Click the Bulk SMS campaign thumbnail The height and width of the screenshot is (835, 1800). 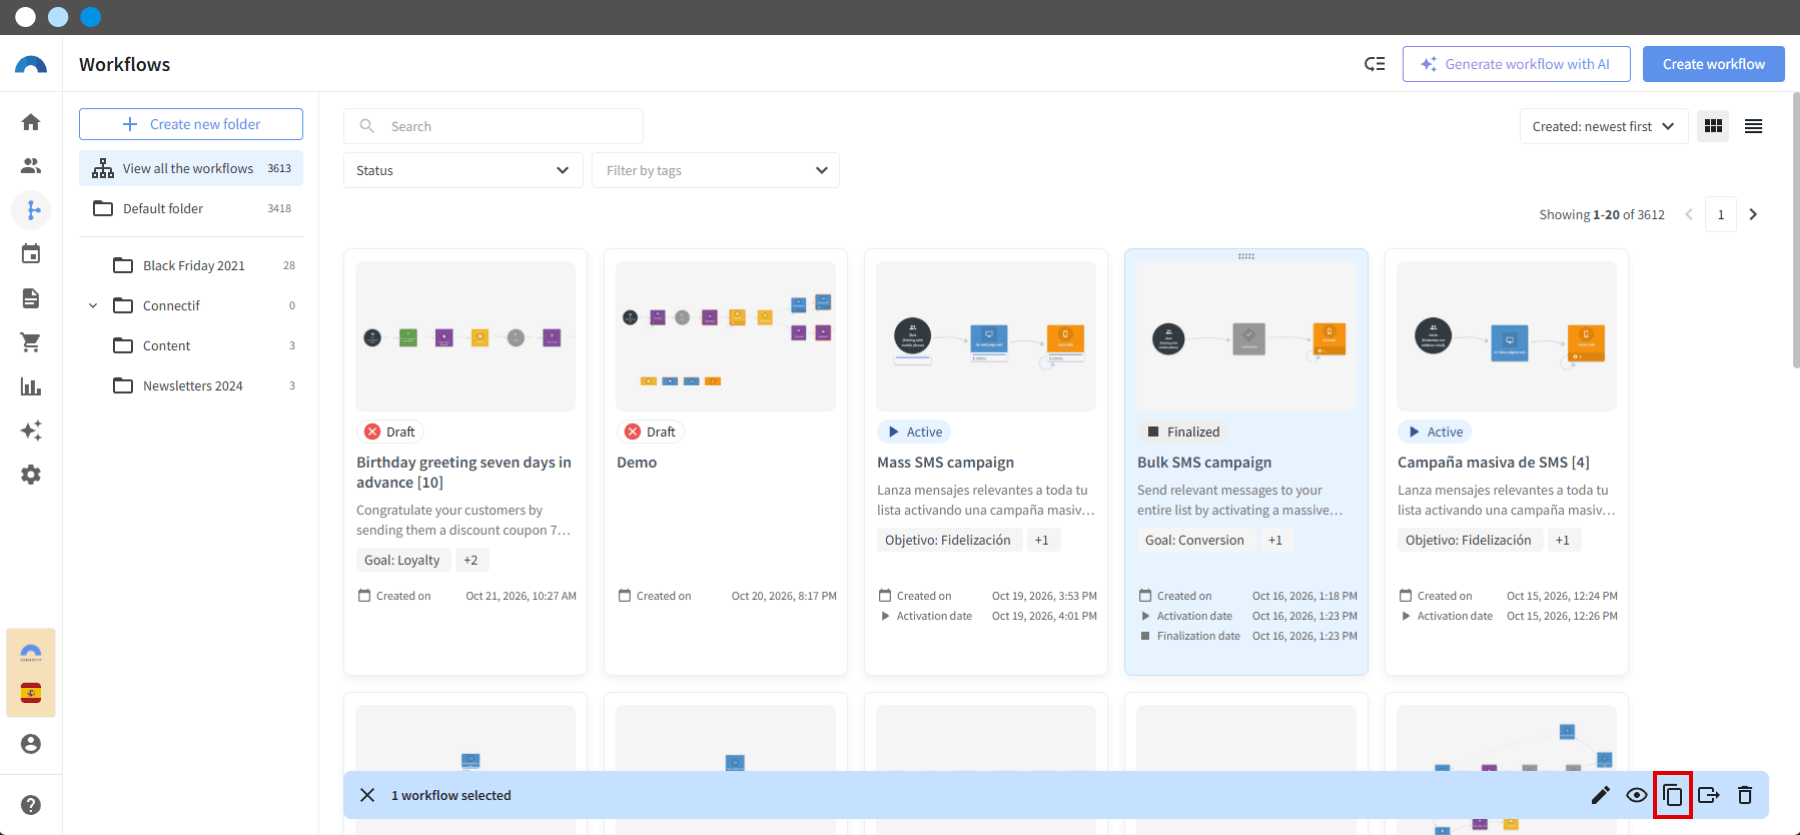click(1246, 337)
